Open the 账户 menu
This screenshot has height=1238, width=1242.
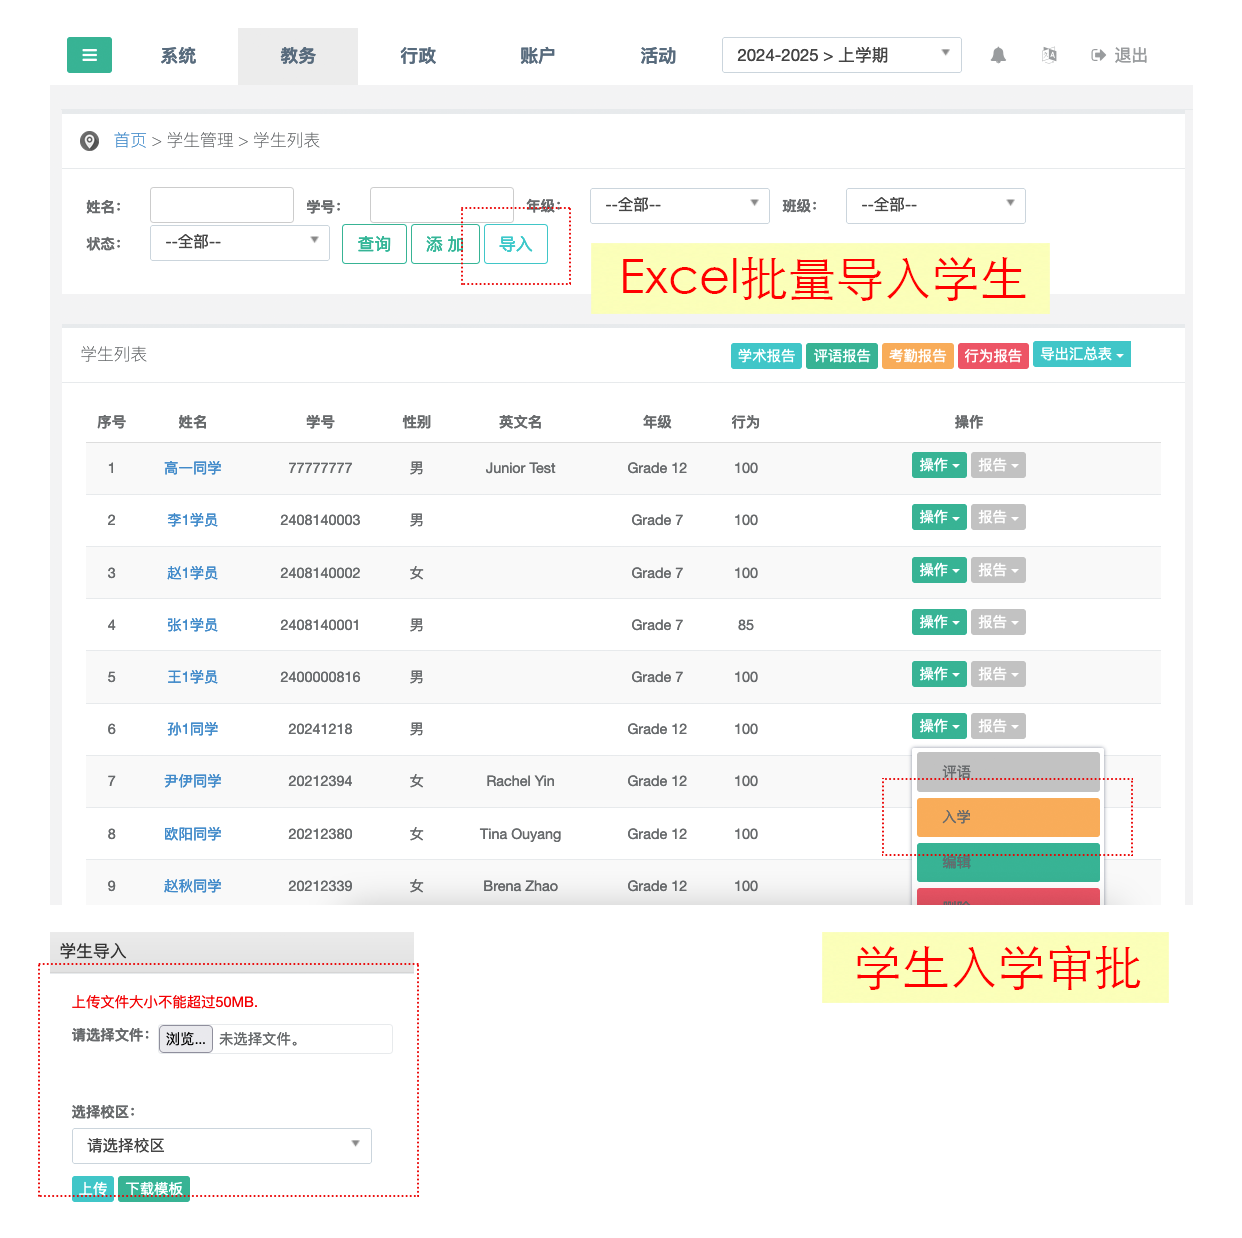pos(538,56)
